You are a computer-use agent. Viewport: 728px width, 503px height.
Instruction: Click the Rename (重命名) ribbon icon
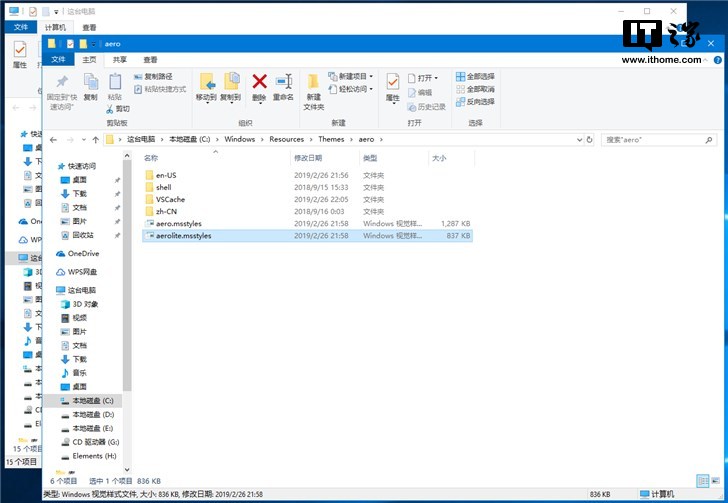[x=283, y=83]
